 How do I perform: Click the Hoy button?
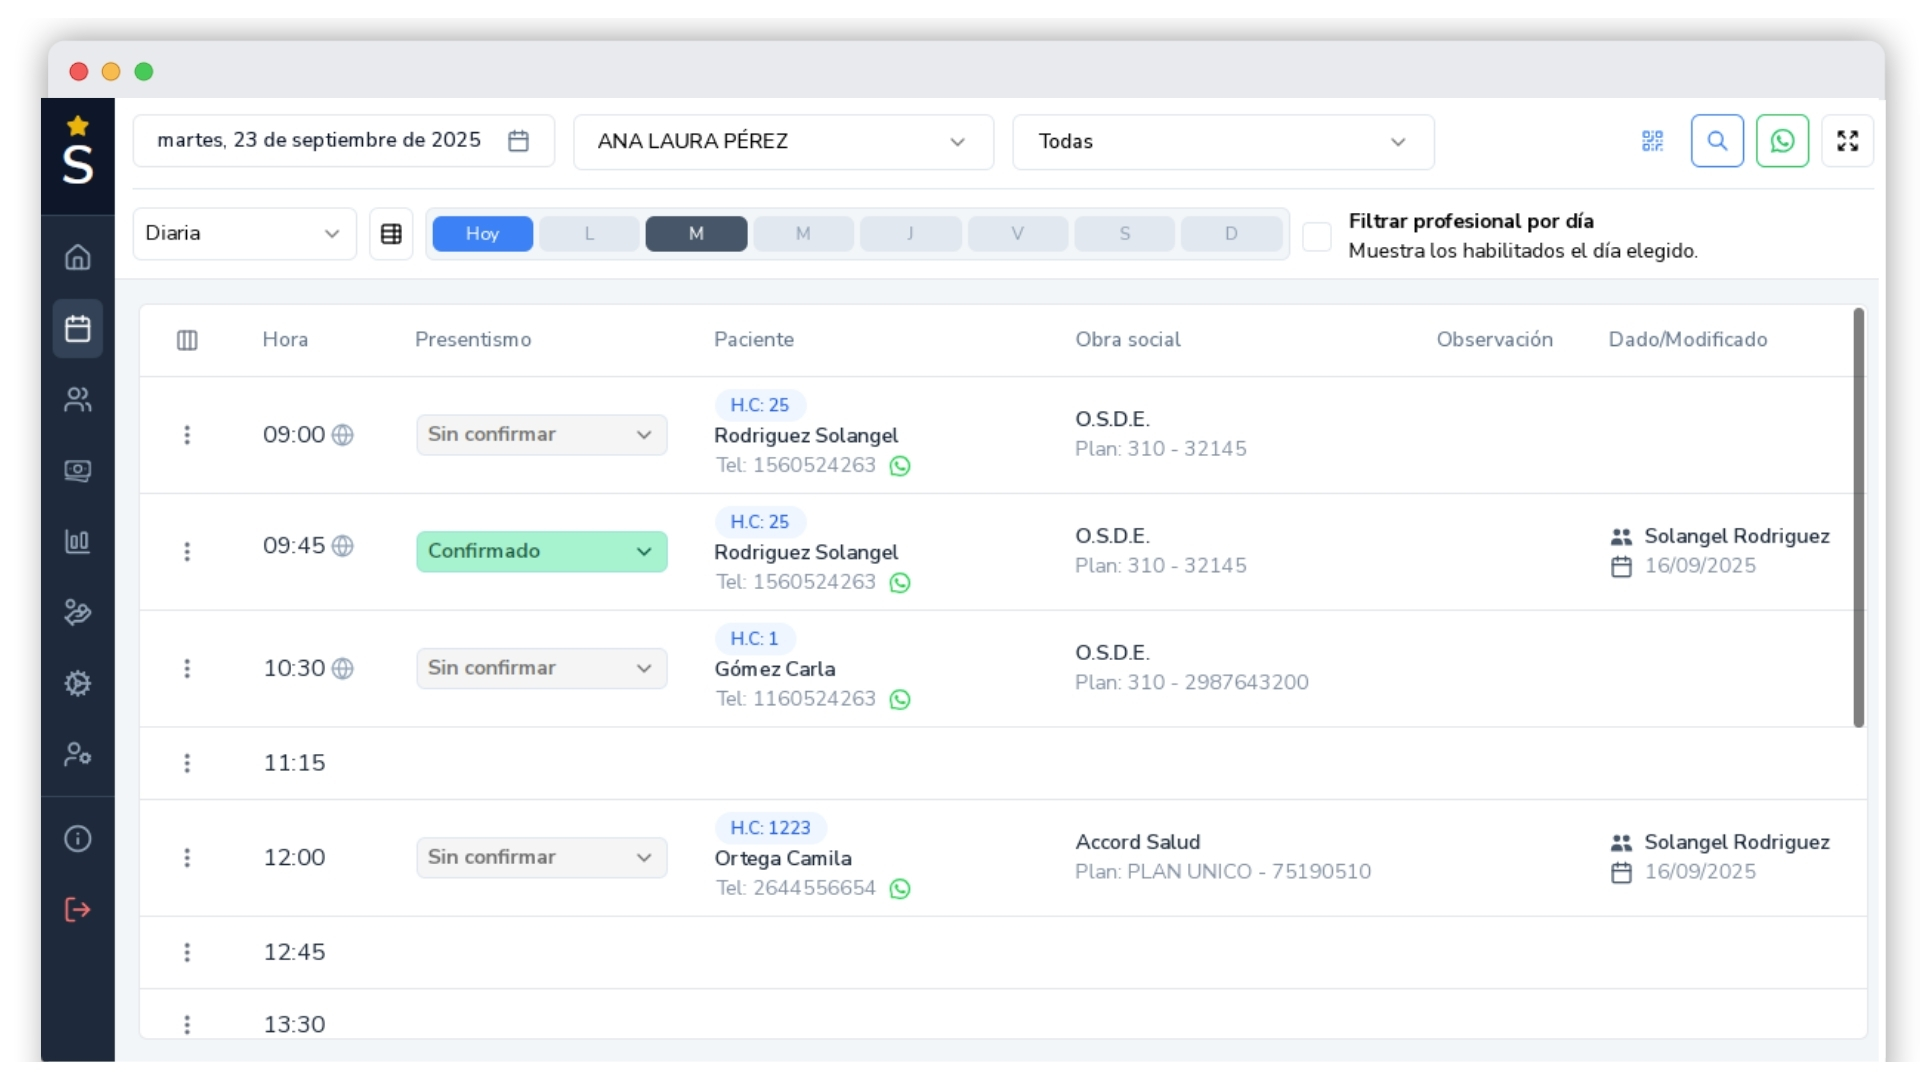(482, 234)
